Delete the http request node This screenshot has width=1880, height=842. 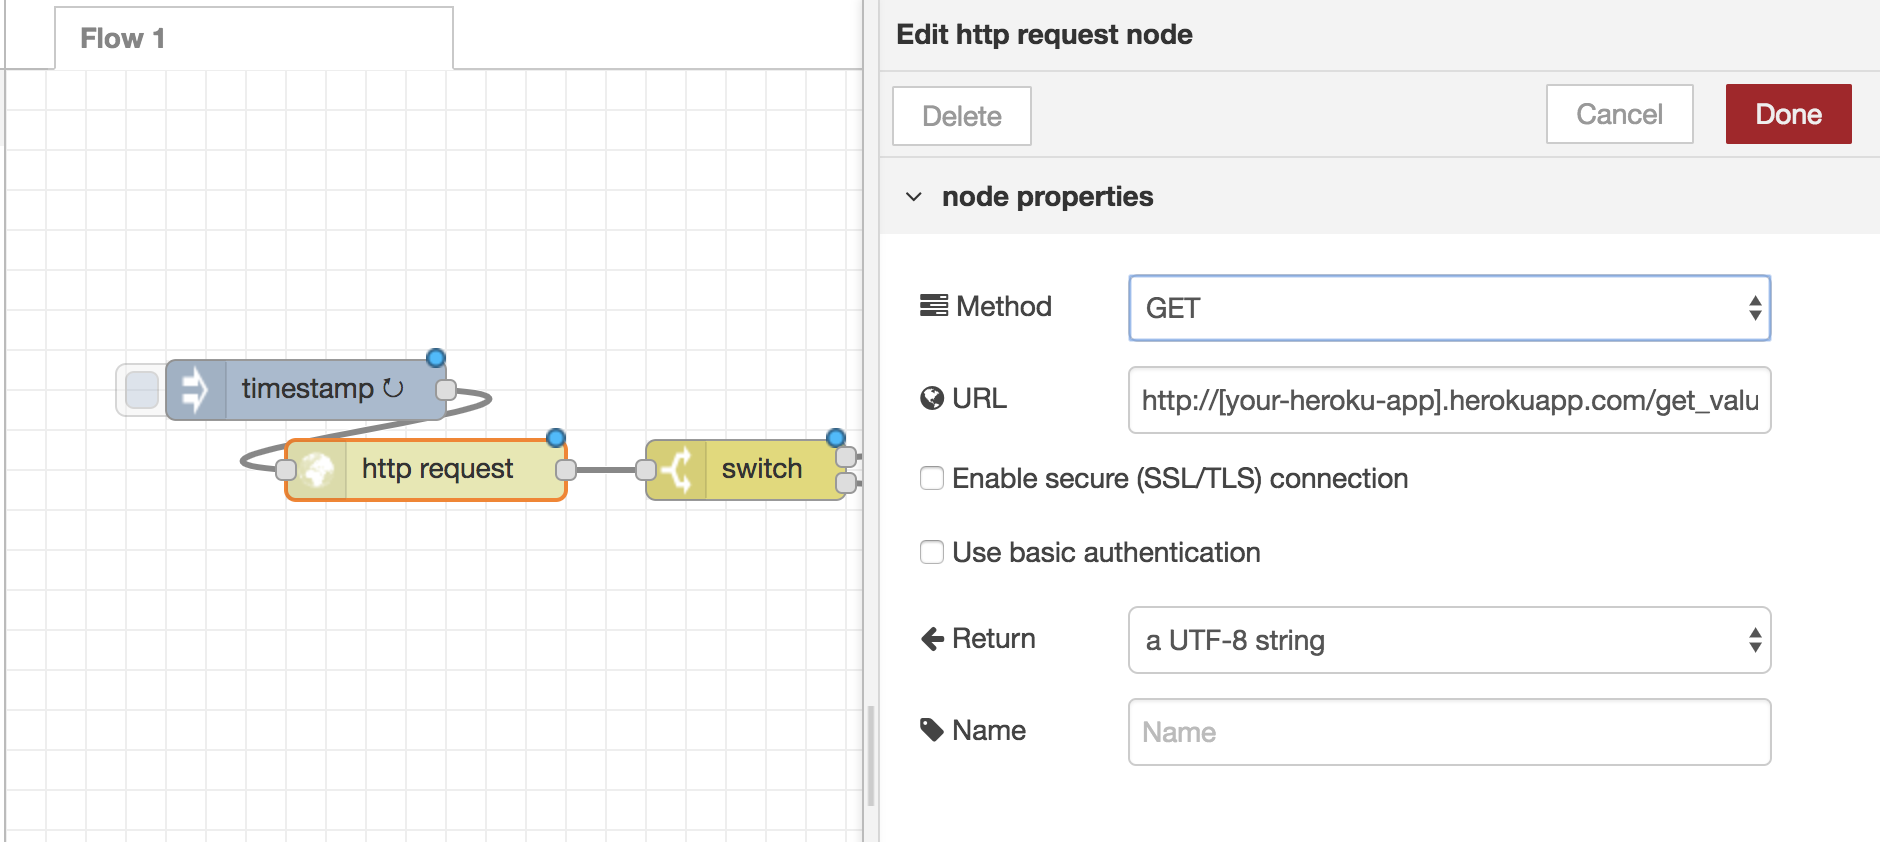[961, 116]
